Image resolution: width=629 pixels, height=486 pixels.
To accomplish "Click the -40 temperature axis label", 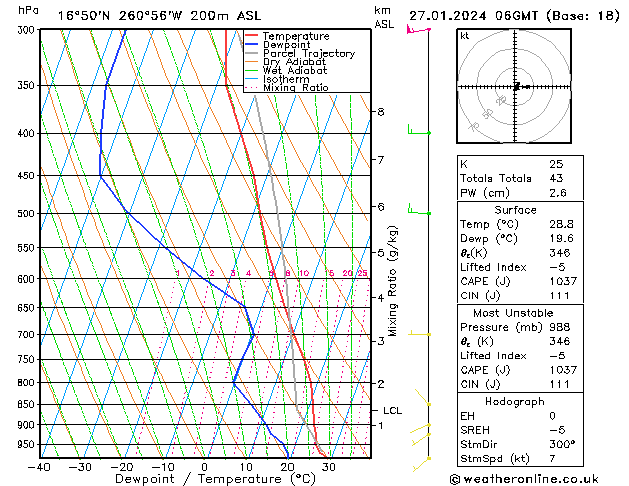I will click(x=39, y=467).
